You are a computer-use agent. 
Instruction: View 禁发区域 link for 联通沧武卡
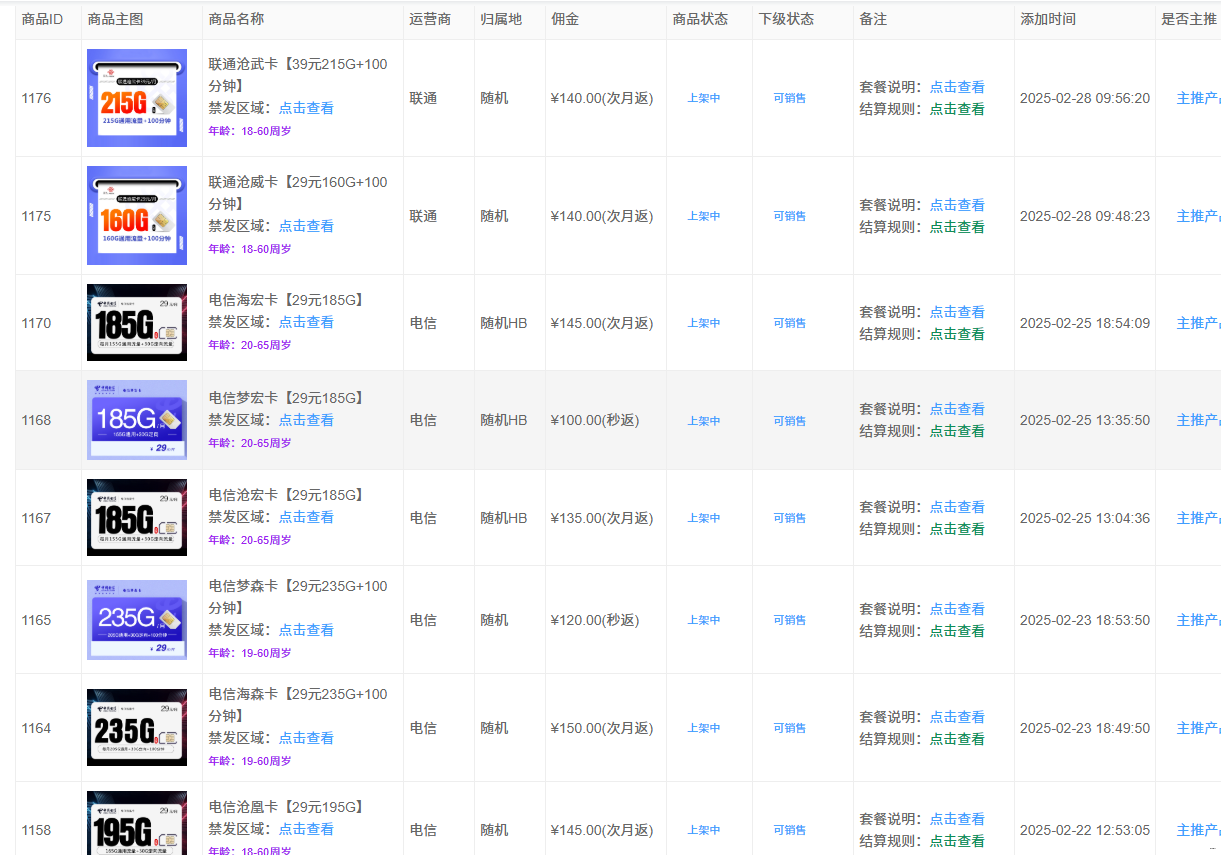tap(306, 108)
